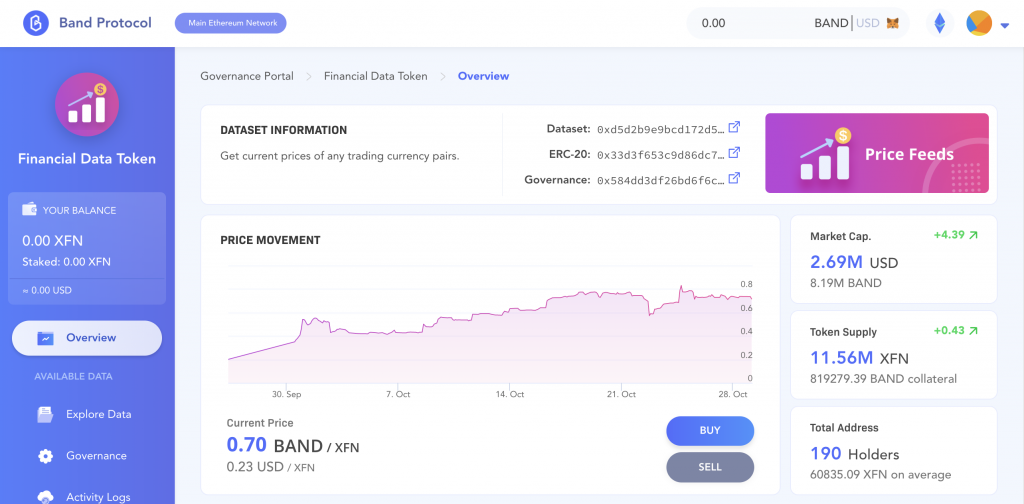Click the Band Protocol logo icon
This screenshot has width=1024, height=504.
(36, 23)
